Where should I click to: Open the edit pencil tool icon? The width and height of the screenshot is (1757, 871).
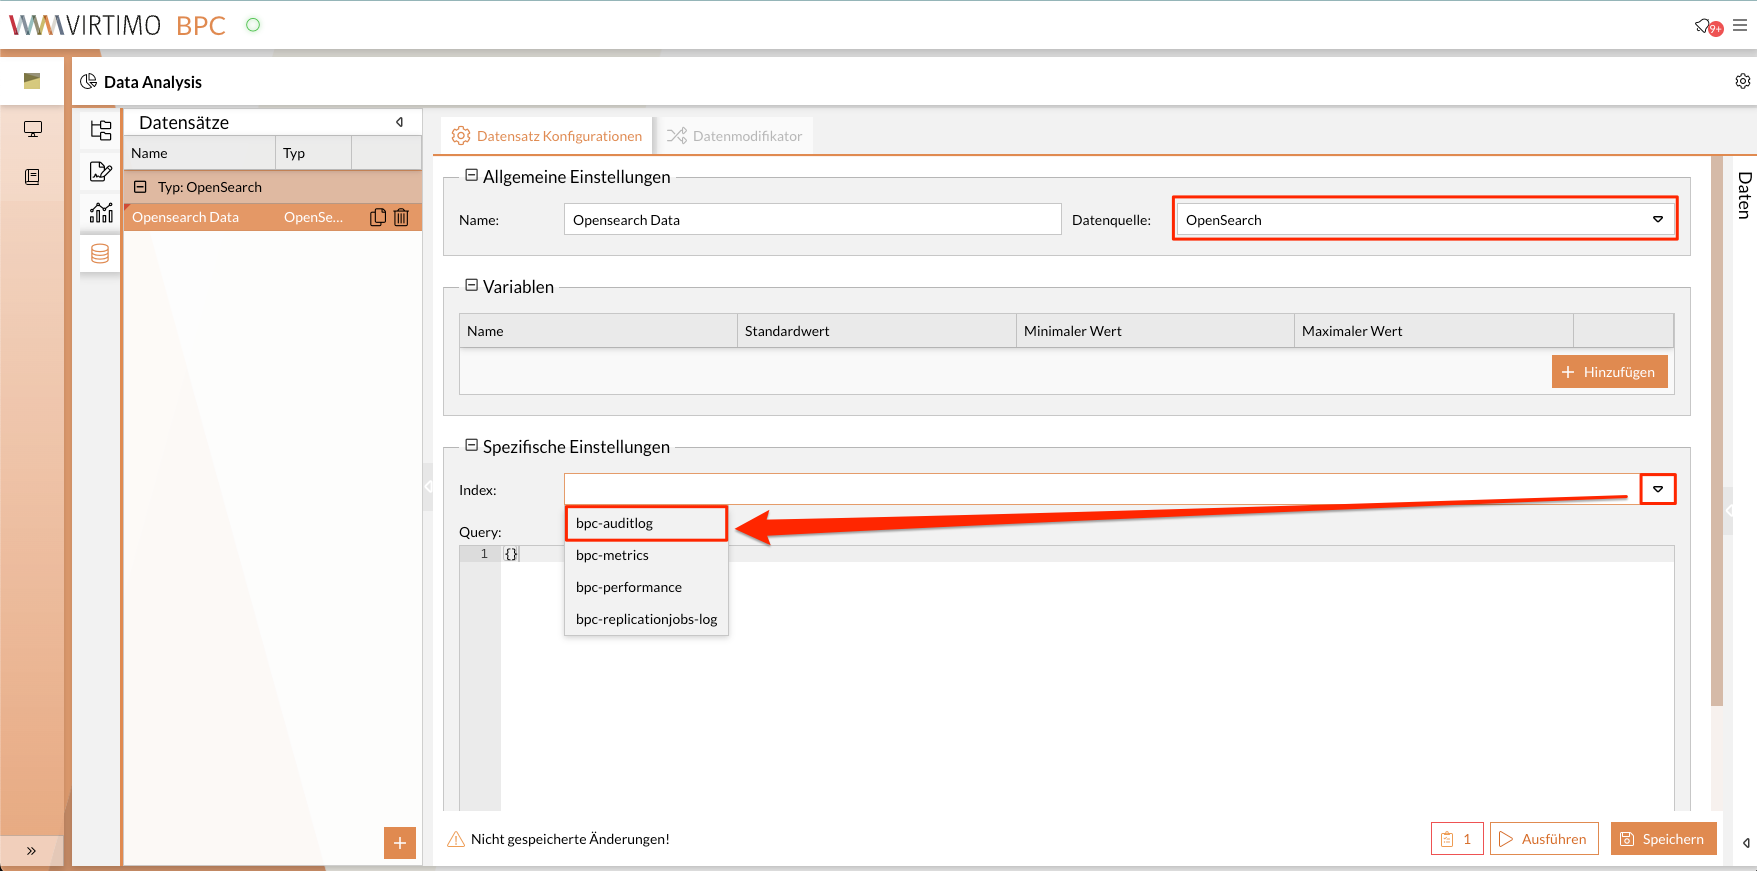coord(101,171)
